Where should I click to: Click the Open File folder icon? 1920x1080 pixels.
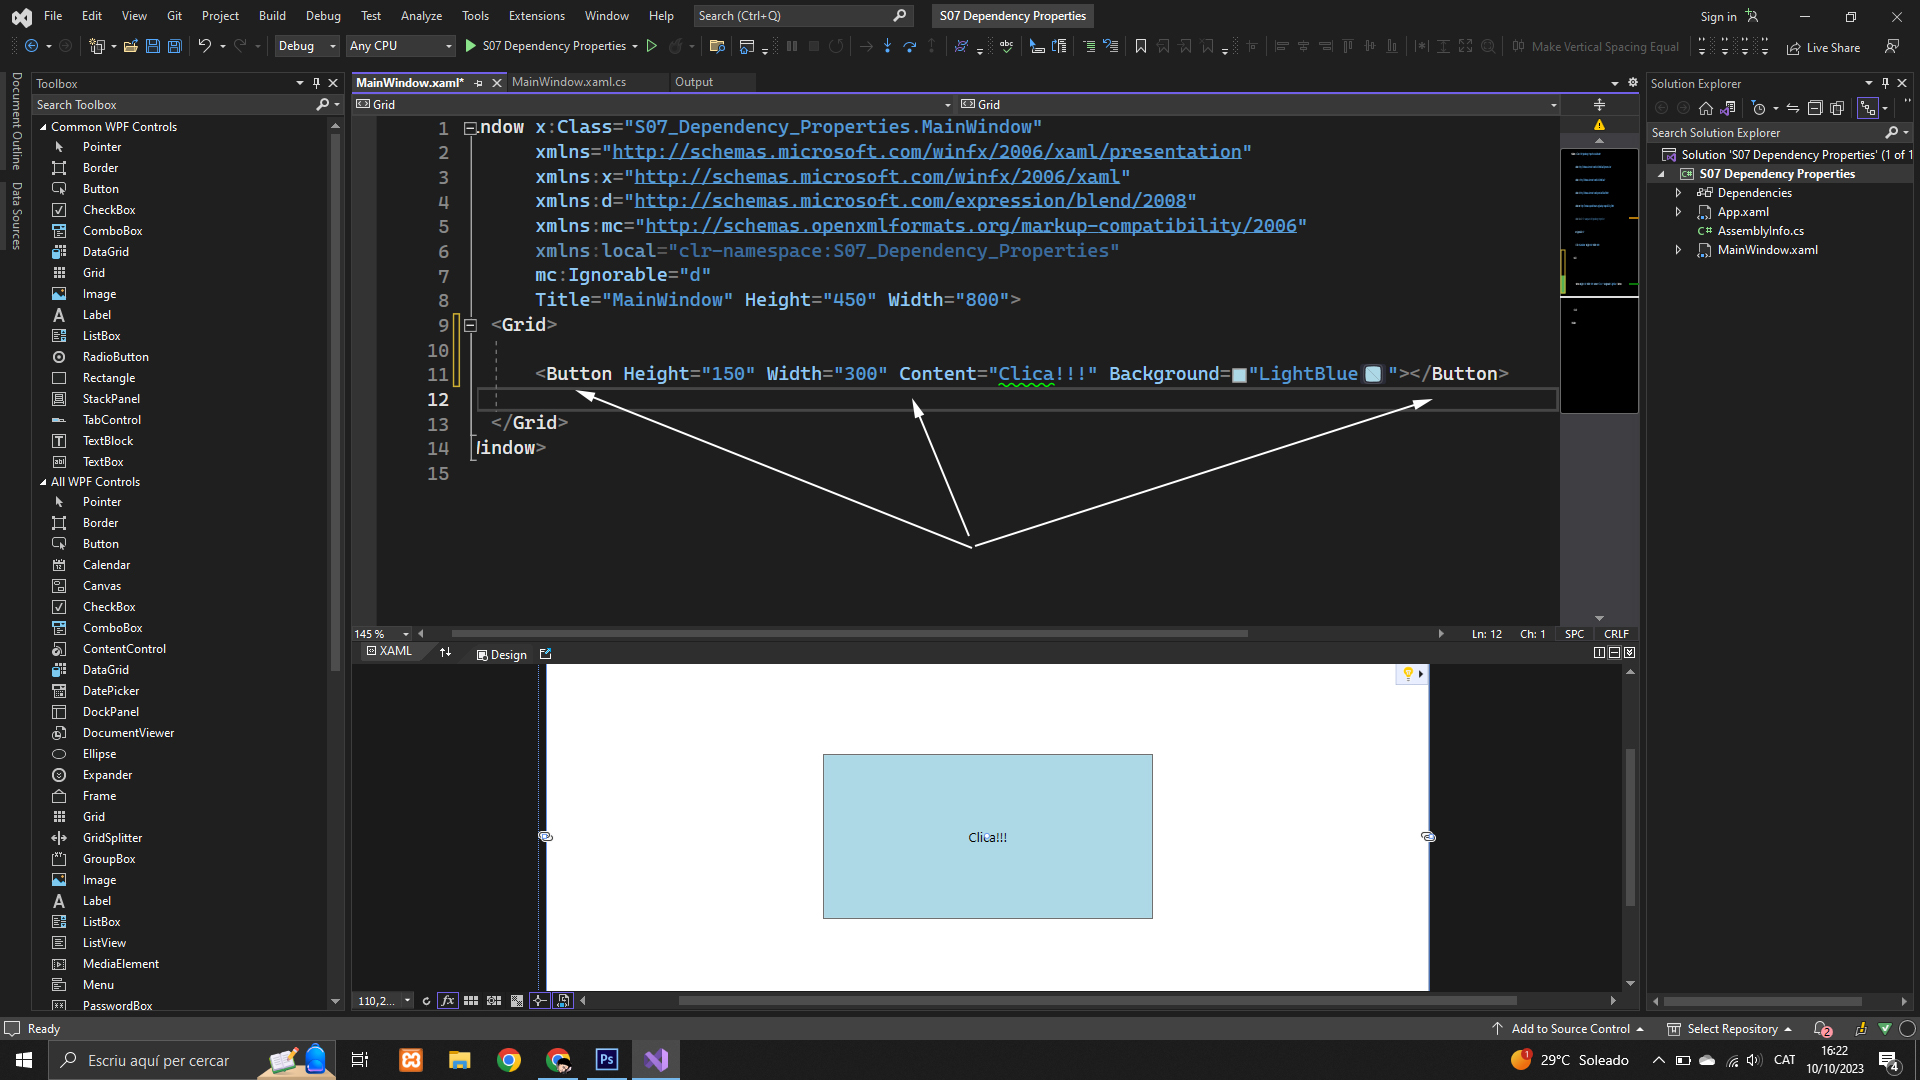(130, 46)
